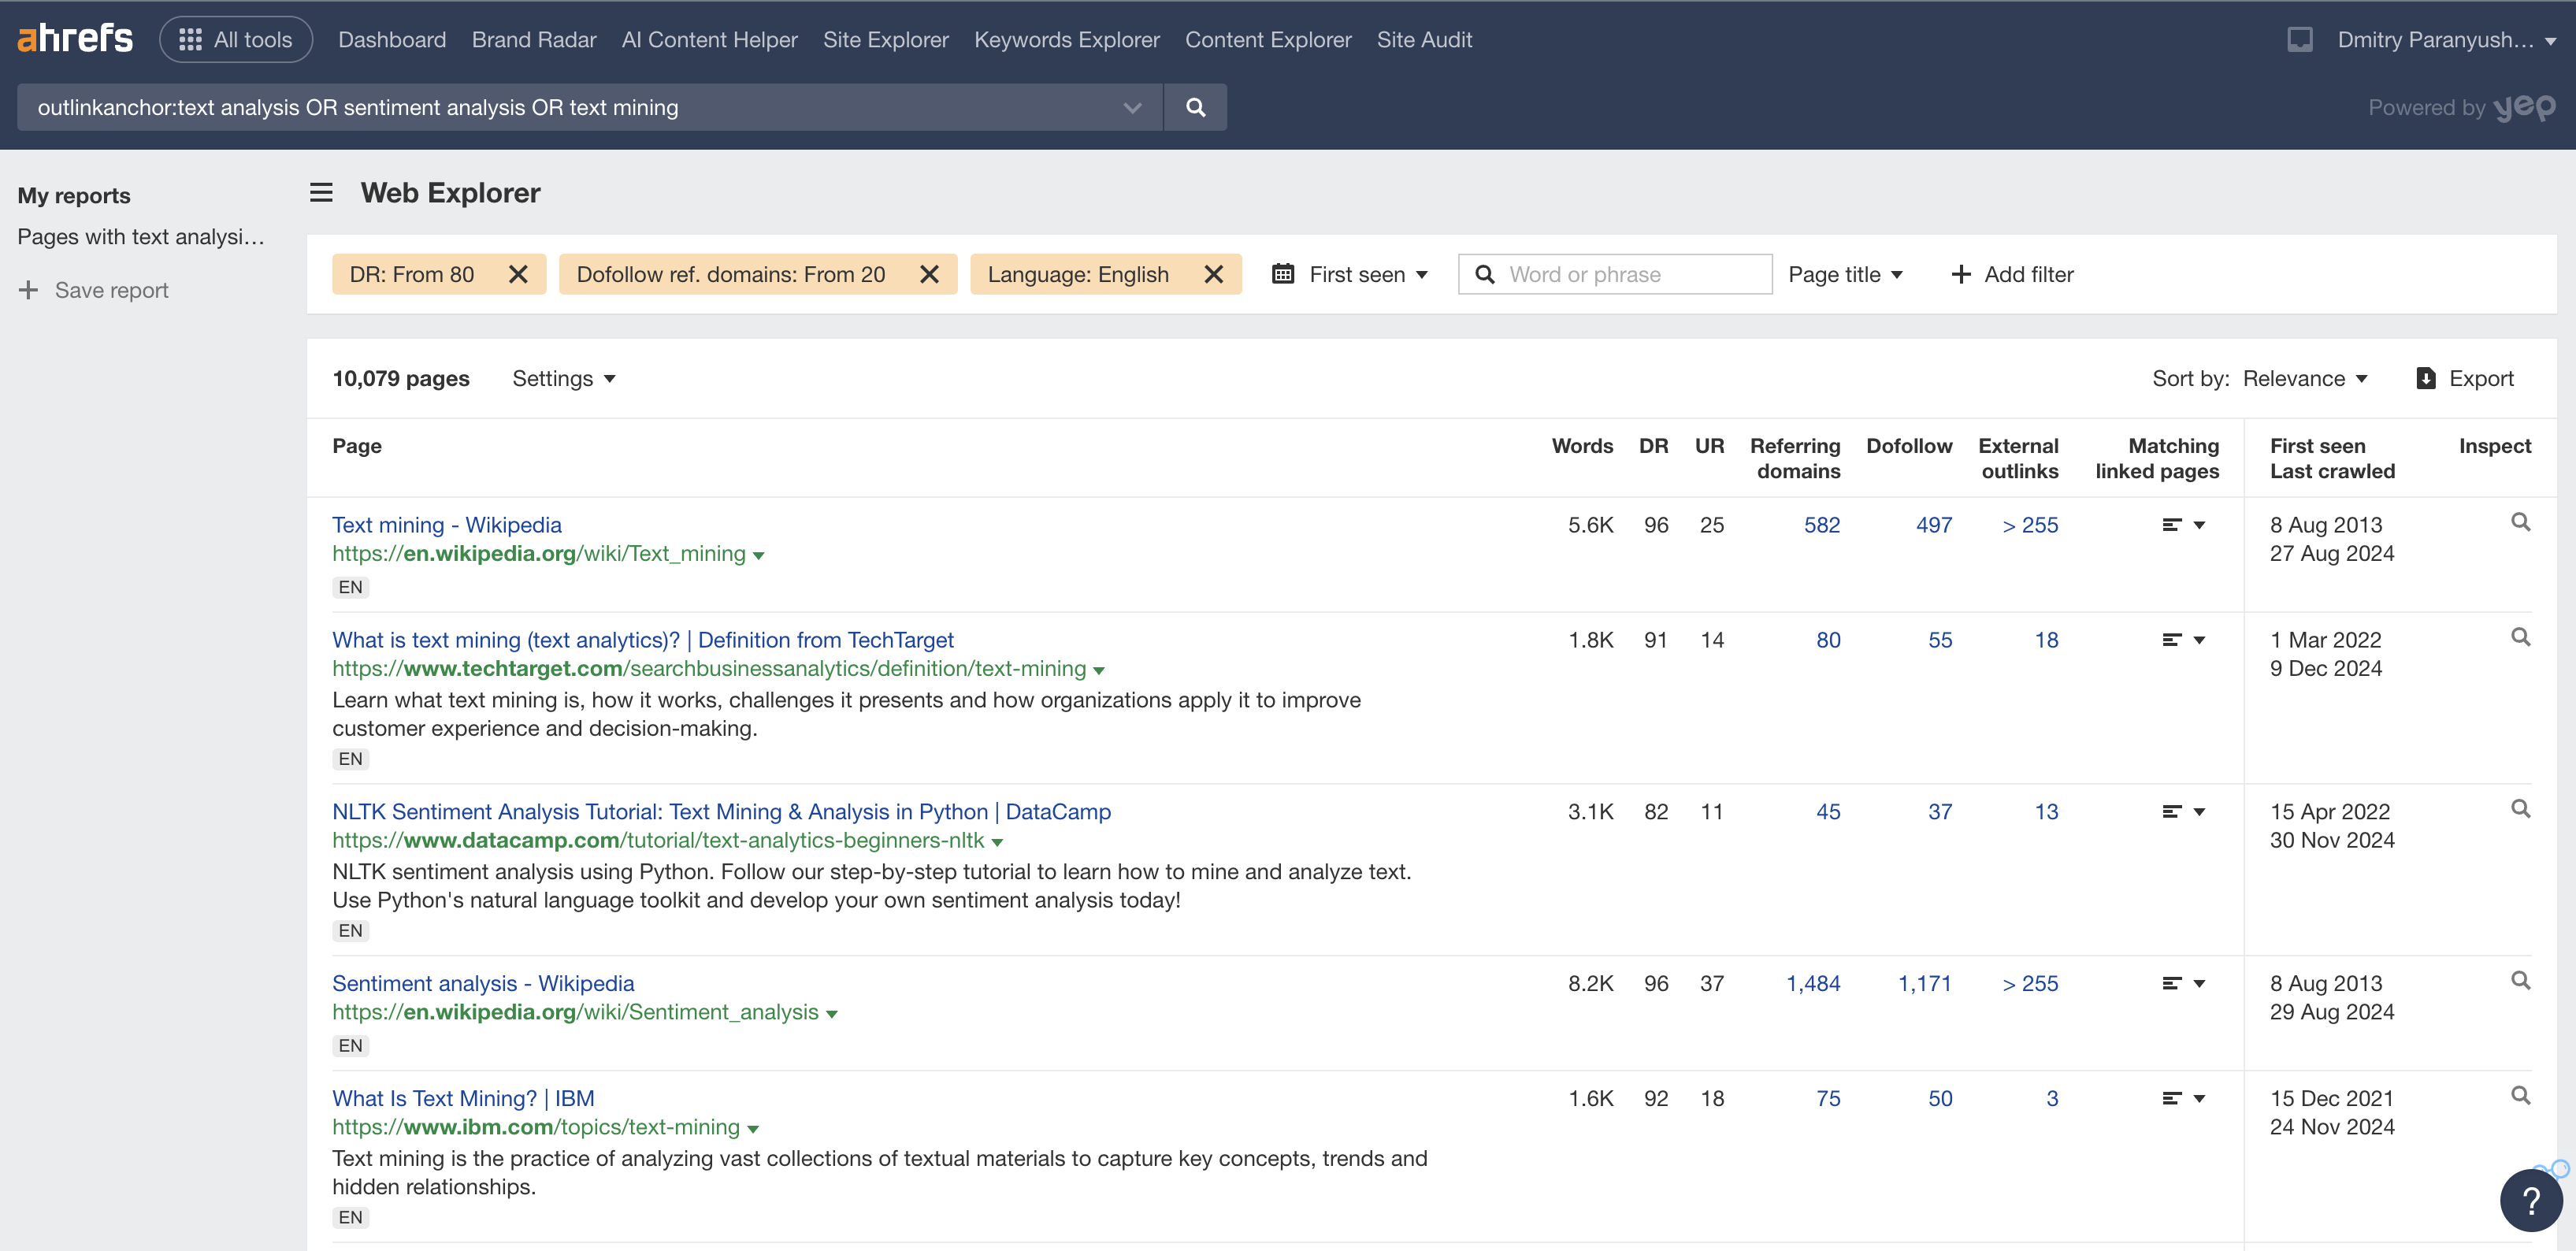Expand datacamp.com URL dropdown arrow

(x=997, y=843)
